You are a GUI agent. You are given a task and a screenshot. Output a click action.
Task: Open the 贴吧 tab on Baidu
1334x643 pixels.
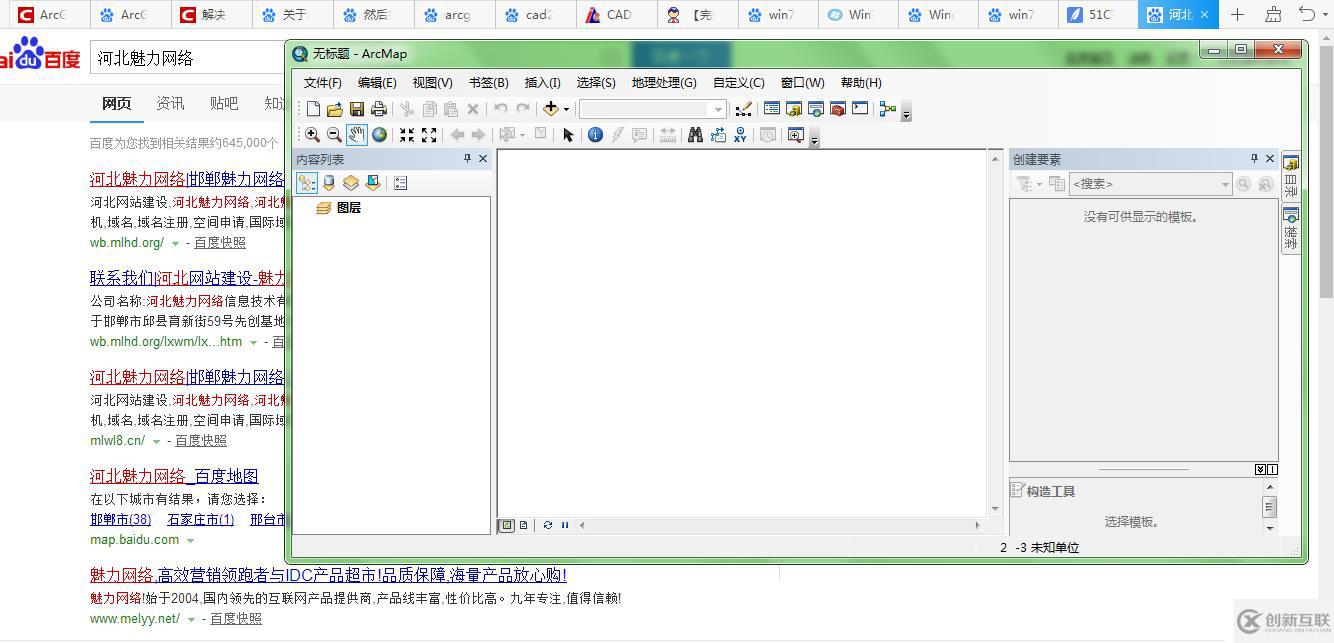pos(224,103)
